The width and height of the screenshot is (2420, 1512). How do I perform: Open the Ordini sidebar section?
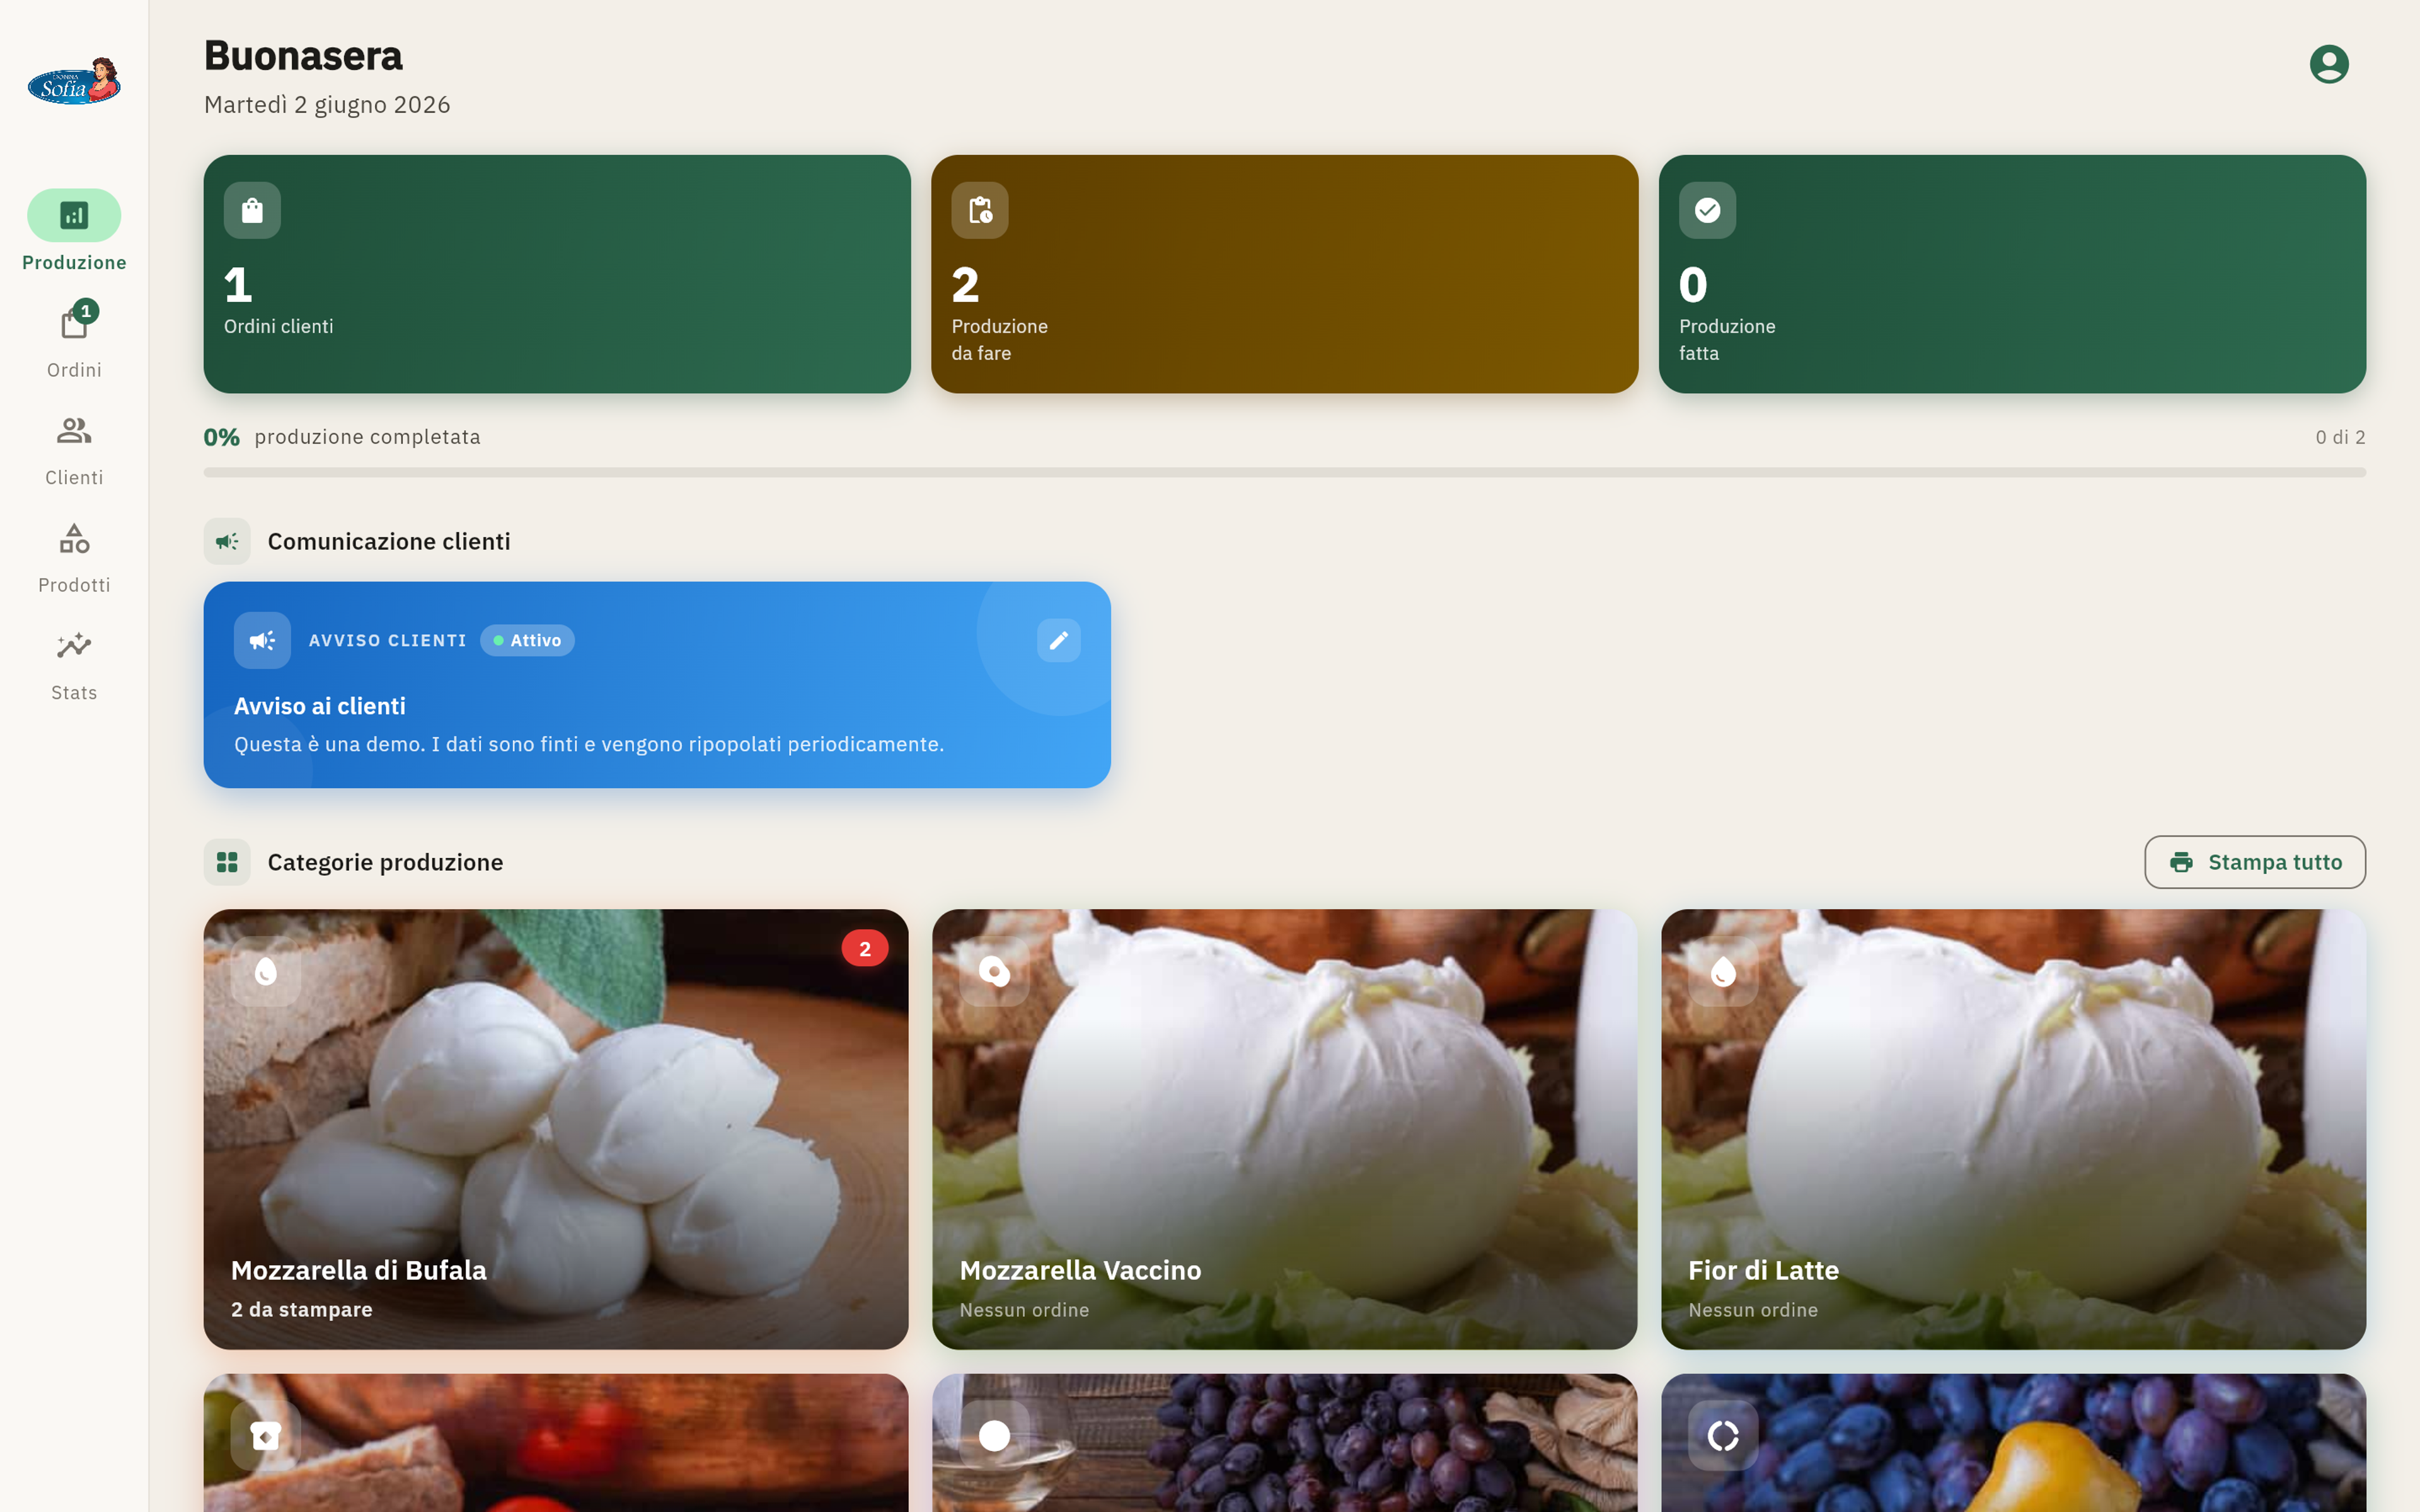(x=74, y=340)
